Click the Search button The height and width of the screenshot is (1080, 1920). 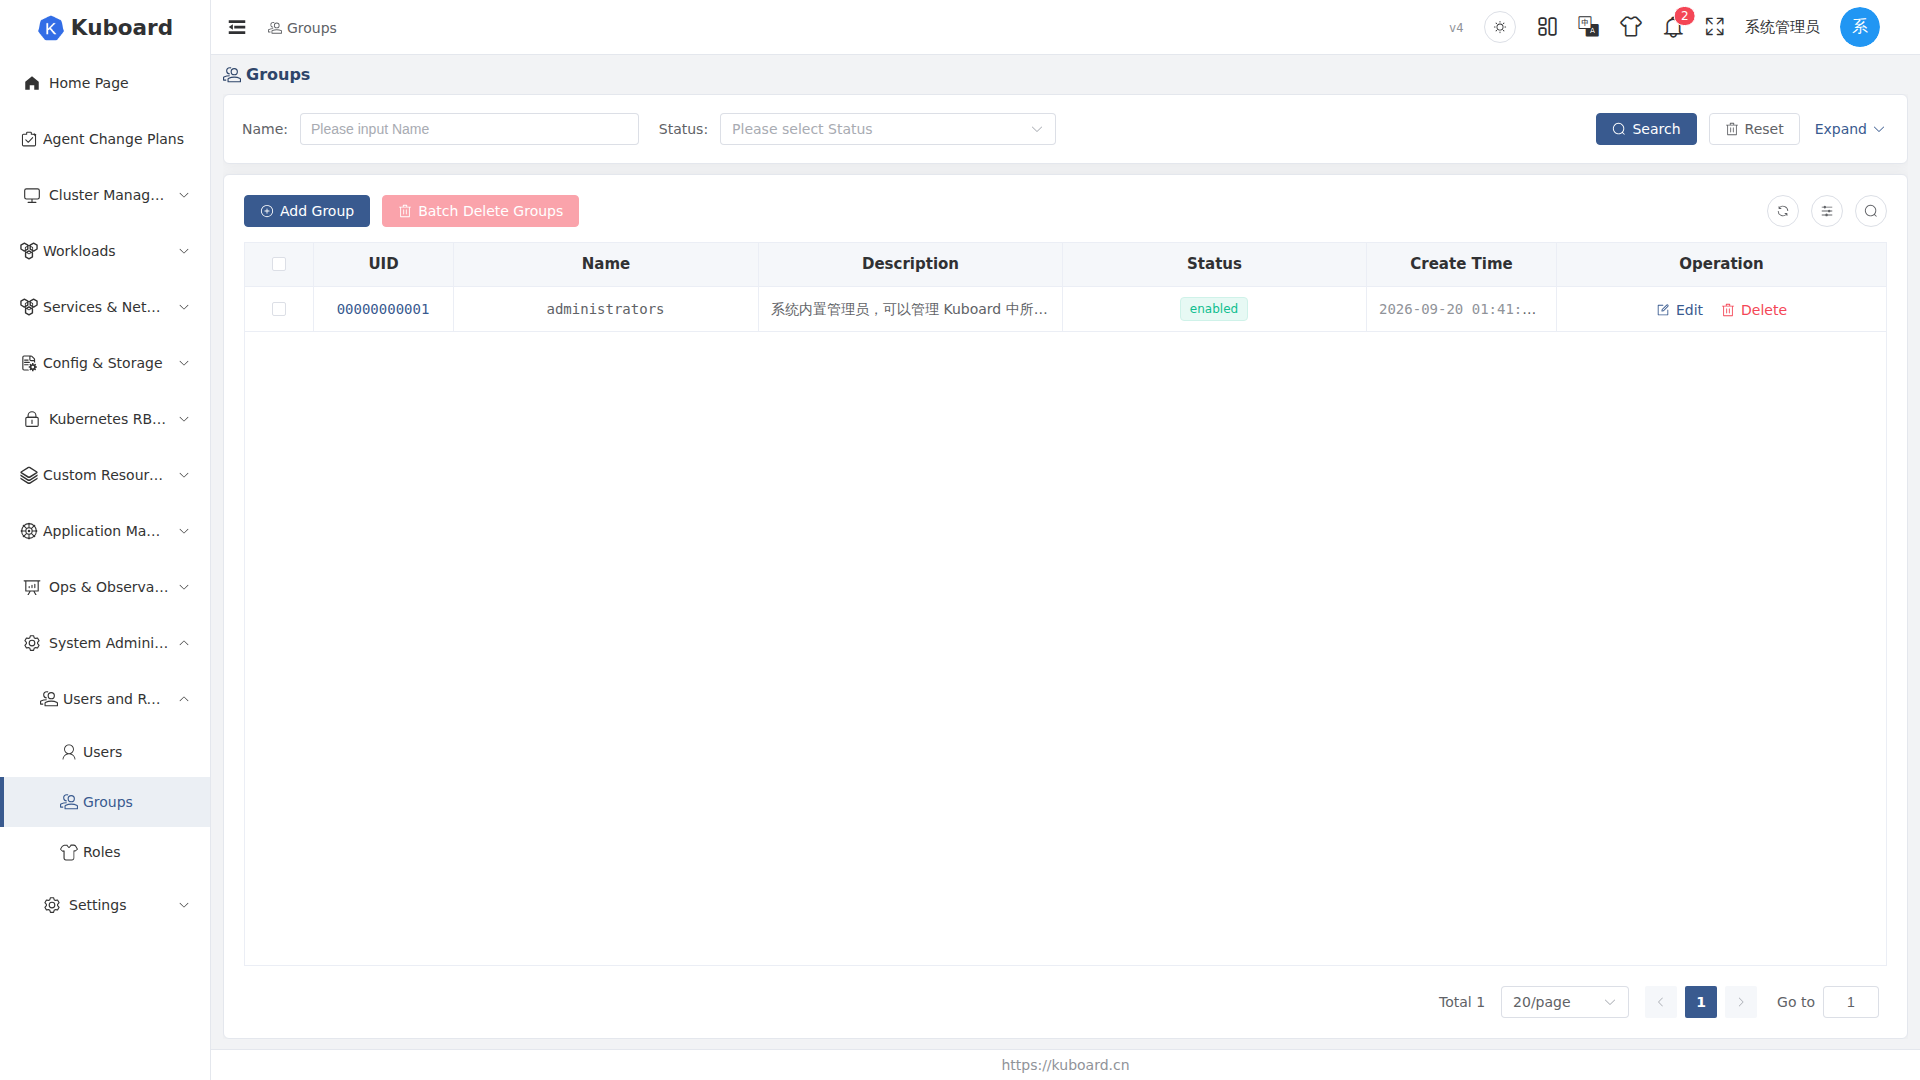click(x=1646, y=129)
